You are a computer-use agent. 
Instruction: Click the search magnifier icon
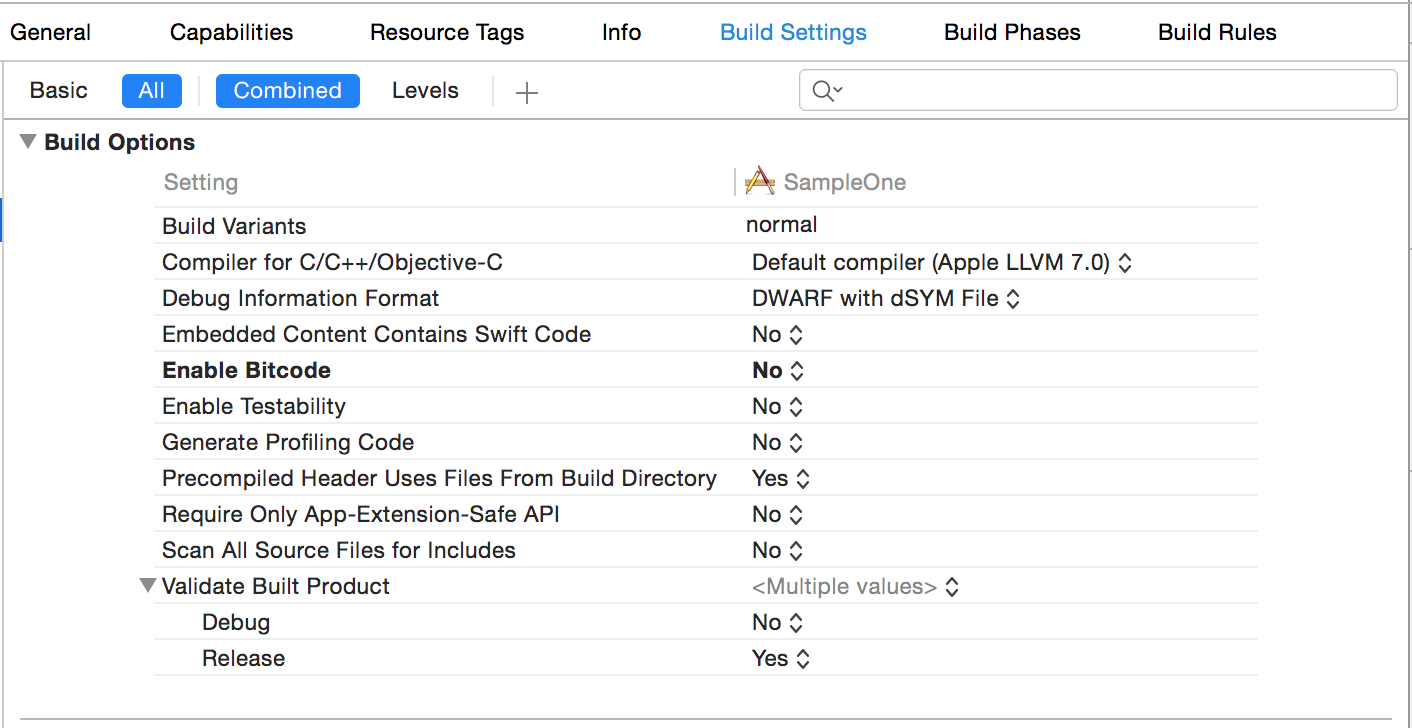[x=826, y=91]
